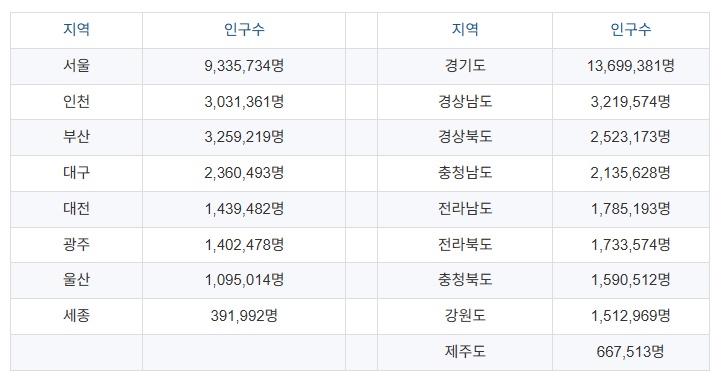Select the 대구 region cell

76,173
